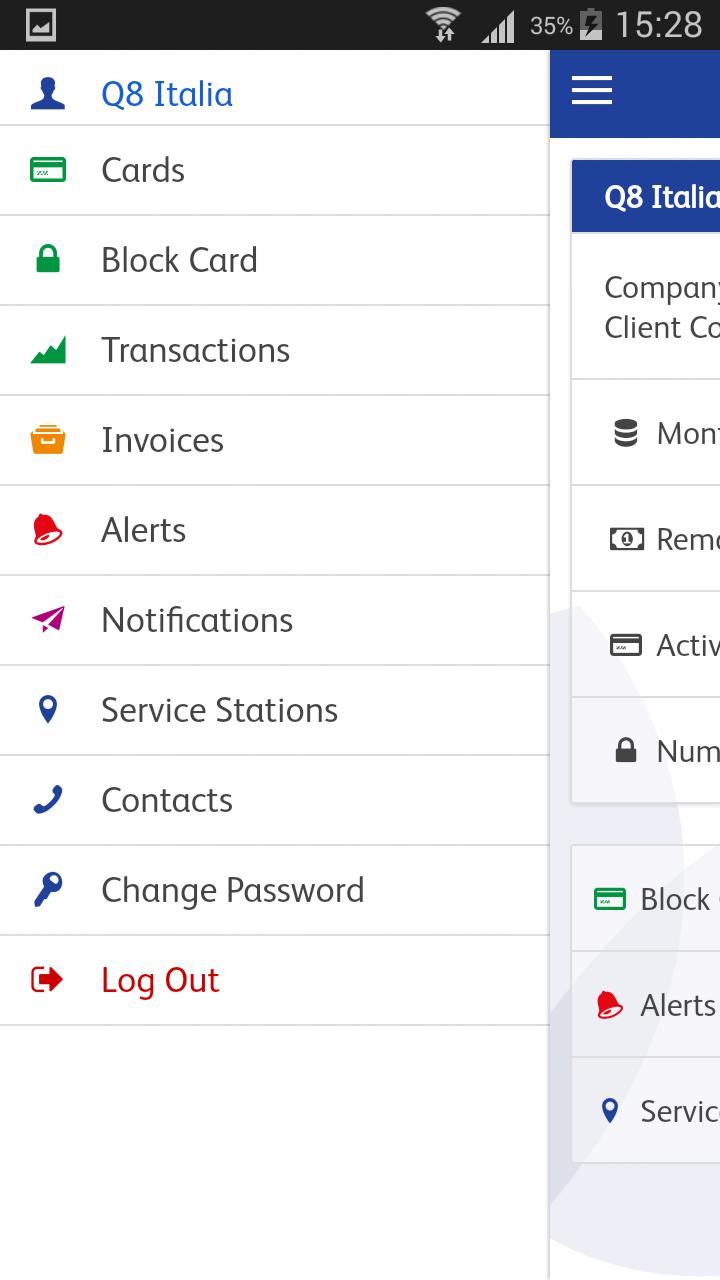Tap the Alerts shortcut on the dashboard
This screenshot has width=720, height=1280.
pyautogui.click(x=677, y=1005)
